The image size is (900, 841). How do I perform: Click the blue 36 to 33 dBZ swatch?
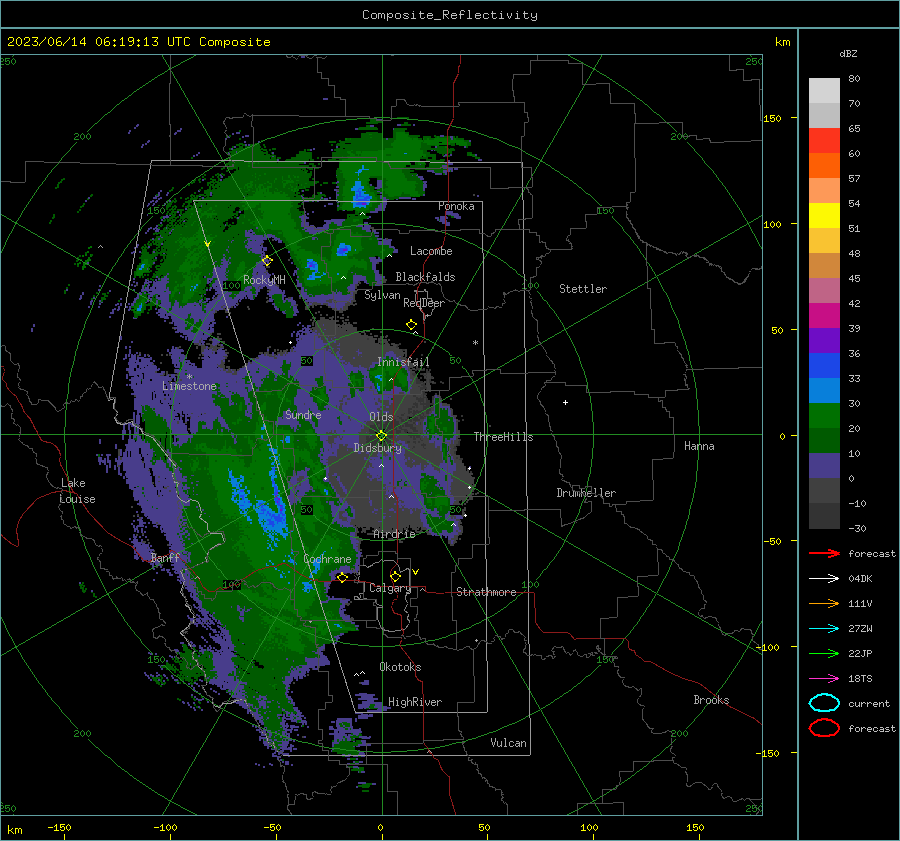pyautogui.click(x=824, y=365)
